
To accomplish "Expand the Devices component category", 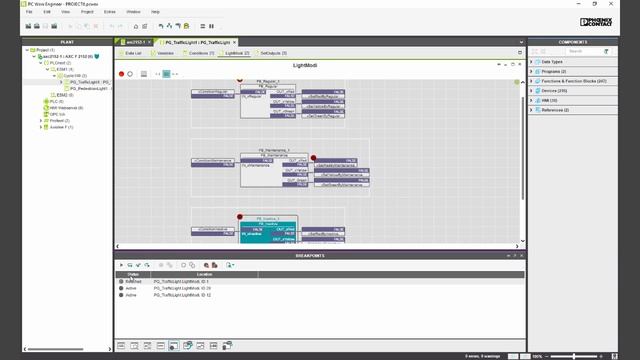I will click(531, 91).
